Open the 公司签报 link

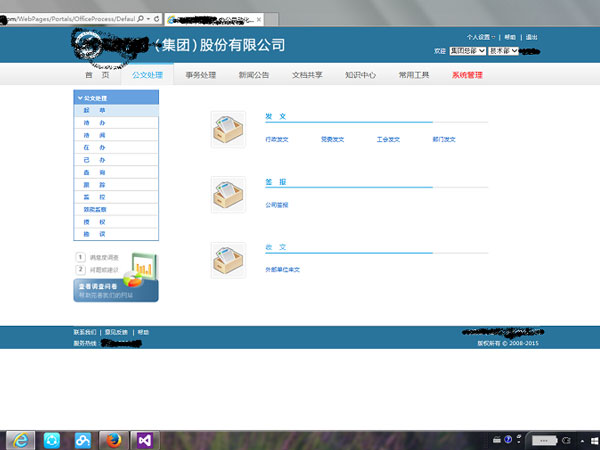tap(276, 204)
